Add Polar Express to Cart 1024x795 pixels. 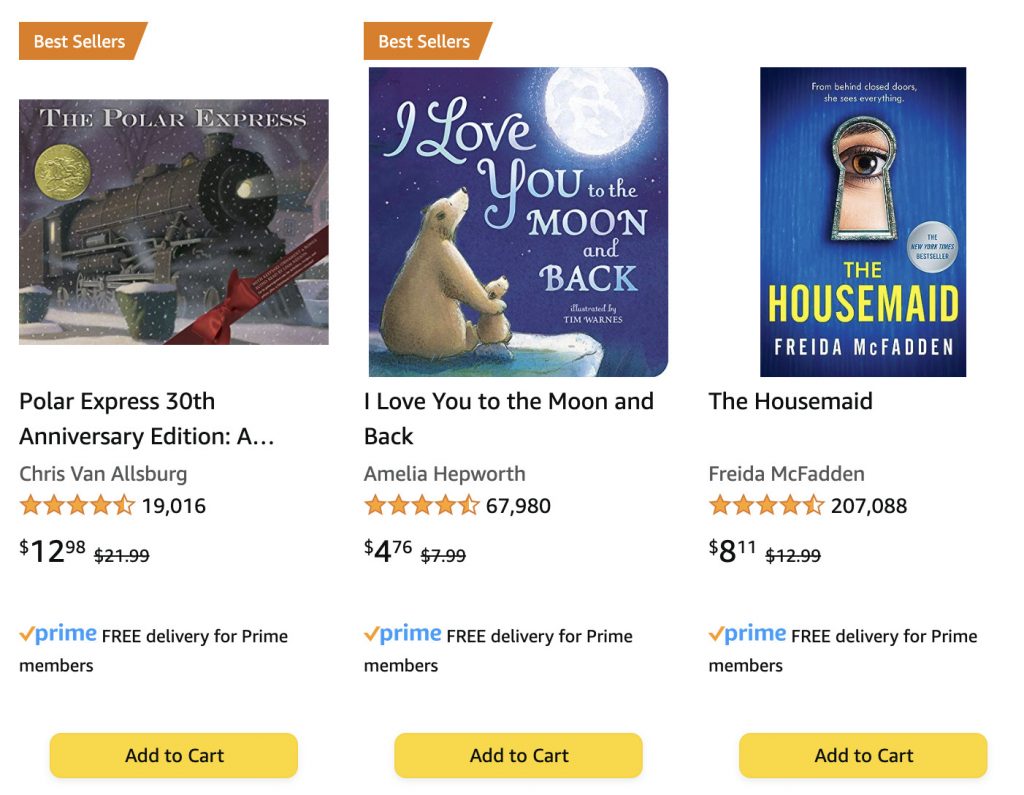[174, 755]
